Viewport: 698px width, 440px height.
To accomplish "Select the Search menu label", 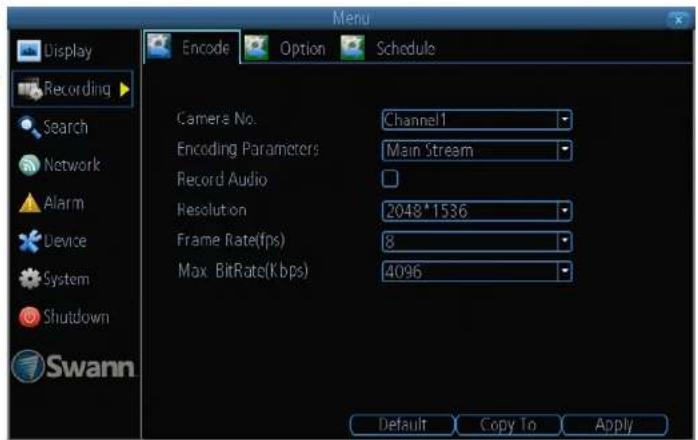I will [x=65, y=127].
